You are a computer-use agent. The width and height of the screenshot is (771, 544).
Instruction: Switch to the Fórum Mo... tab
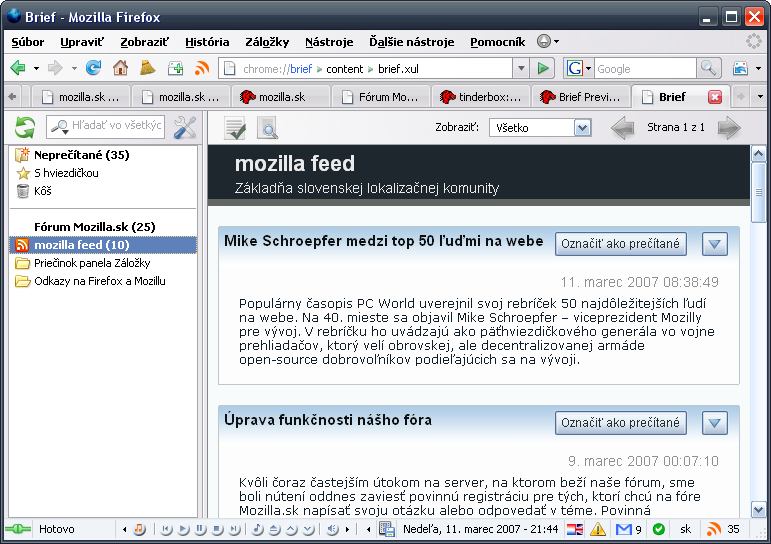(x=381, y=97)
